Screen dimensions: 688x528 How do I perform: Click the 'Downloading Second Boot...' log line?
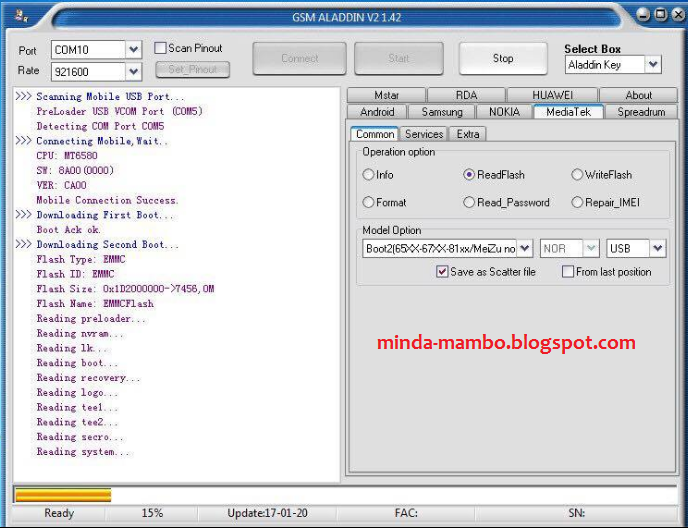point(108,244)
